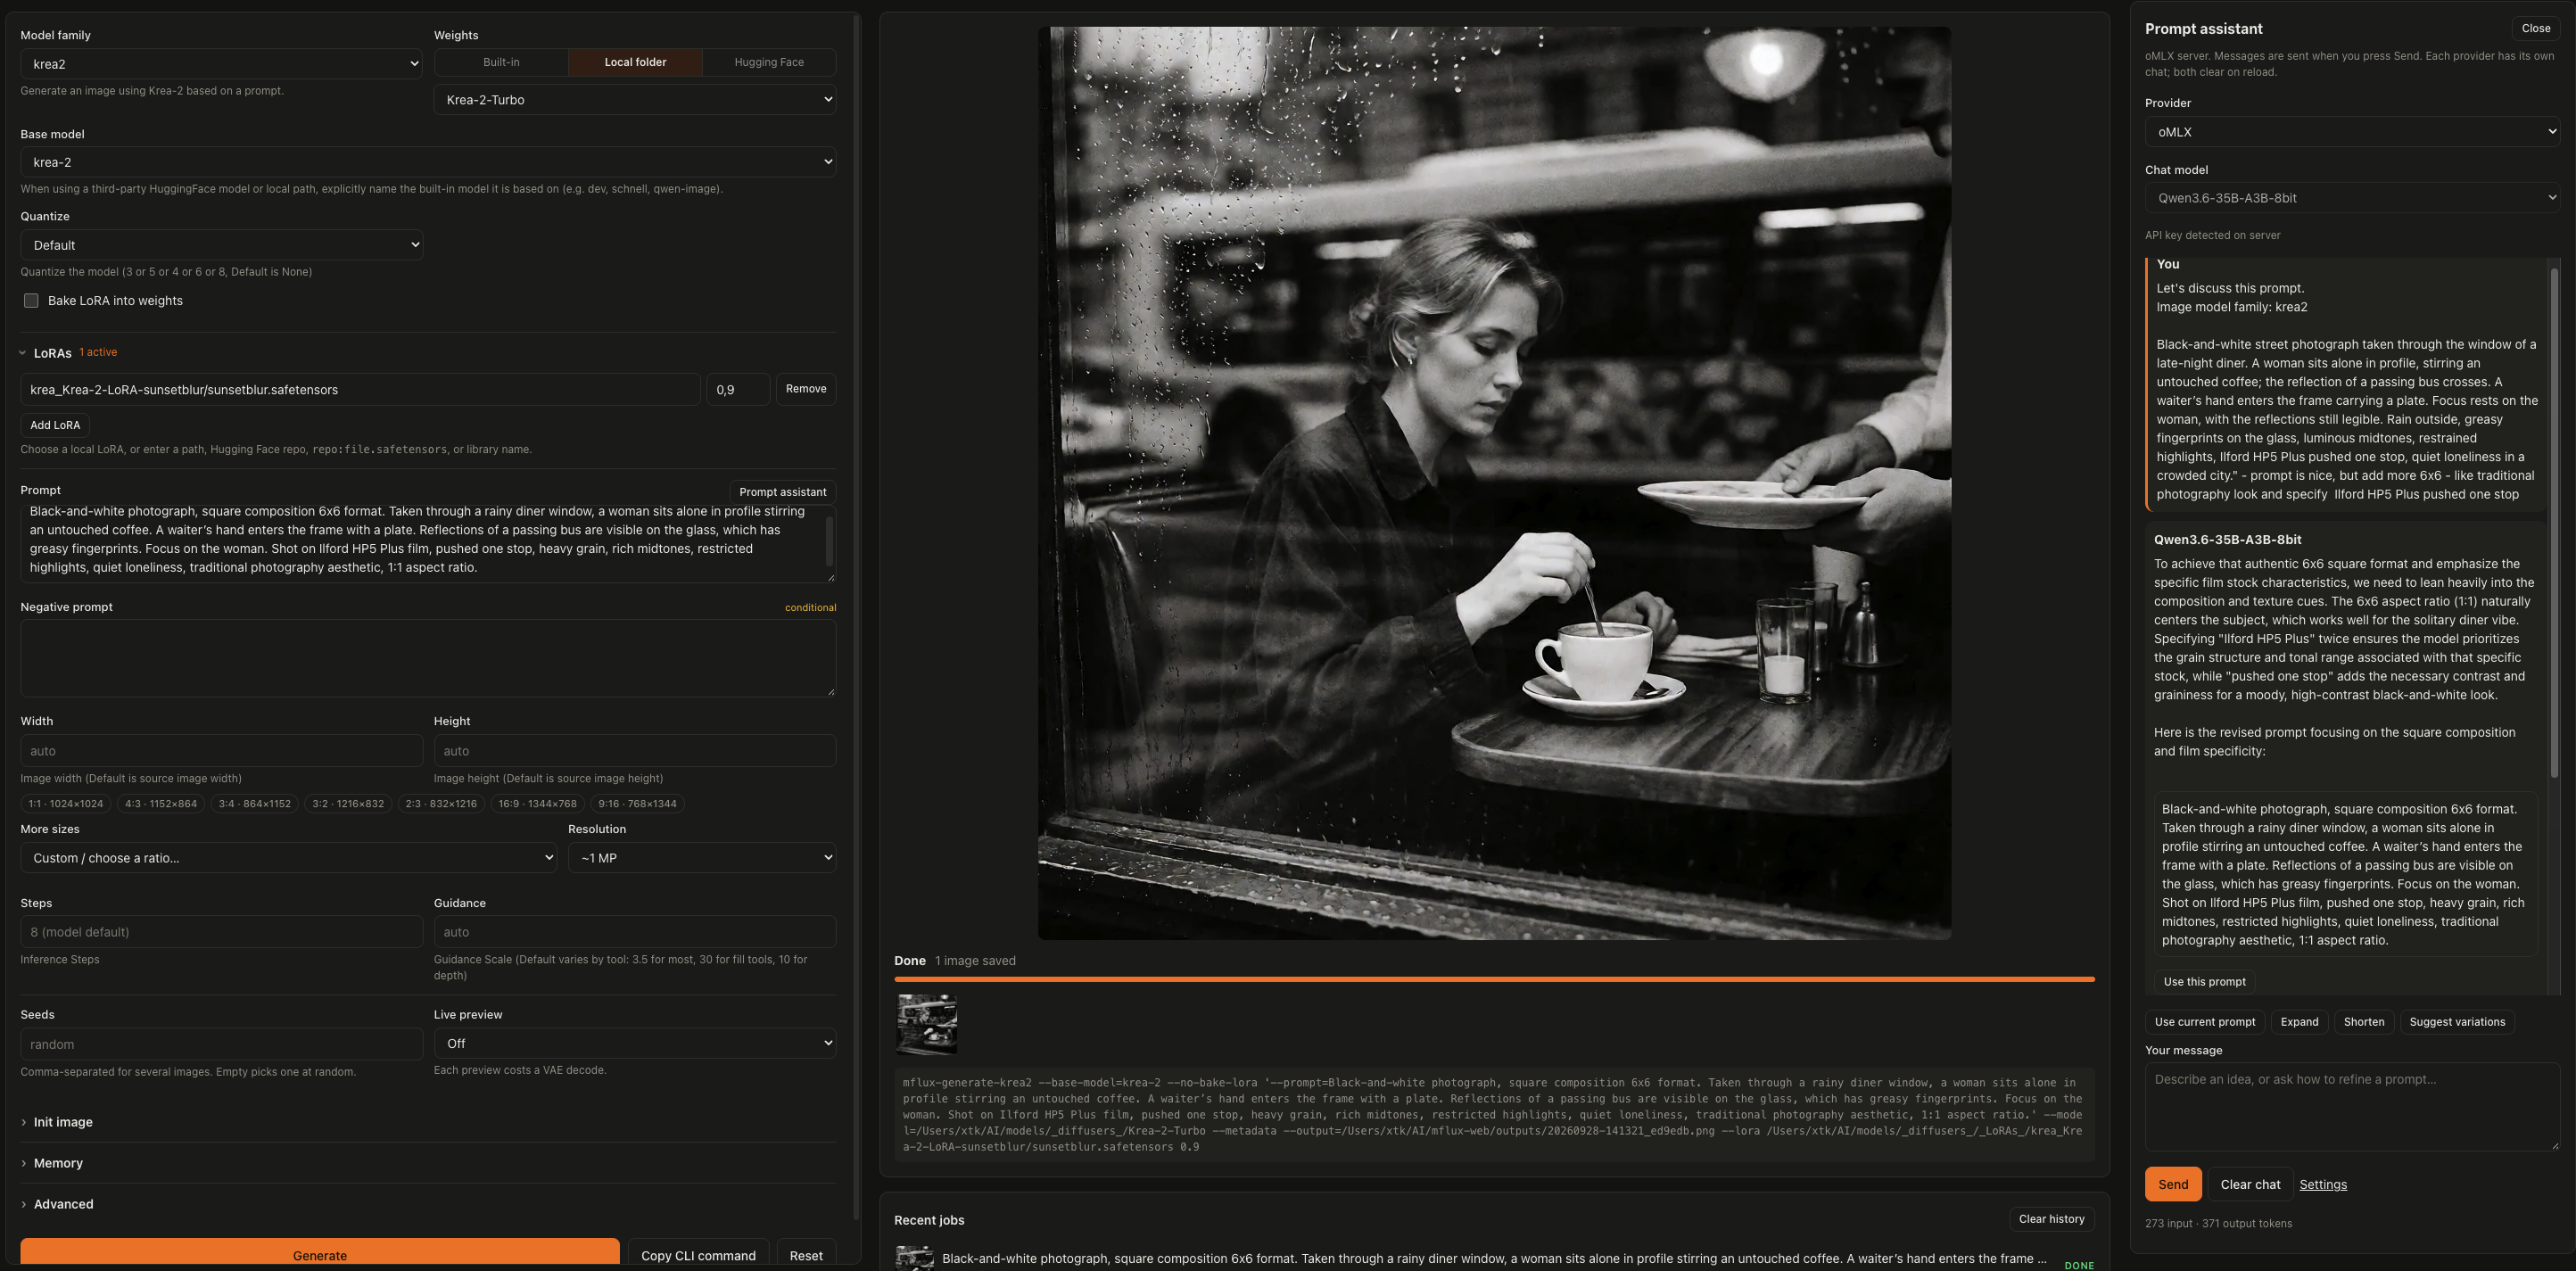Choose the 4:3 · 1152×864 size preset
This screenshot has height=1271, width=2576.
coord(161,804)
